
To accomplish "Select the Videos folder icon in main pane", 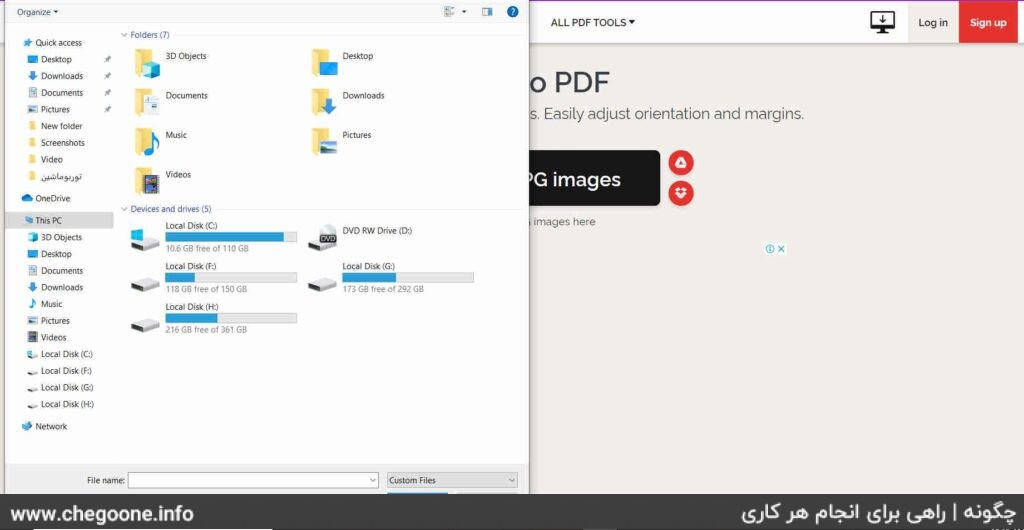I will [147, 181].
